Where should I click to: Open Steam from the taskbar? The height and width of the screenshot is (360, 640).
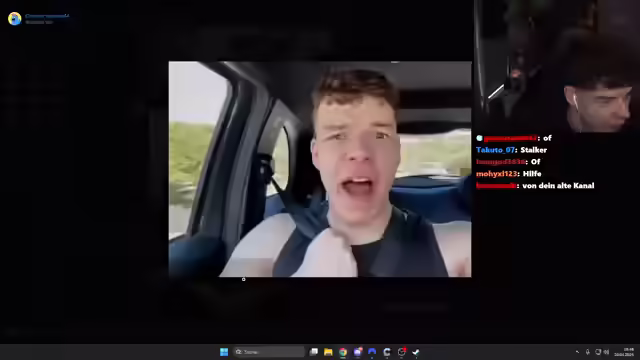click(416, 352)
